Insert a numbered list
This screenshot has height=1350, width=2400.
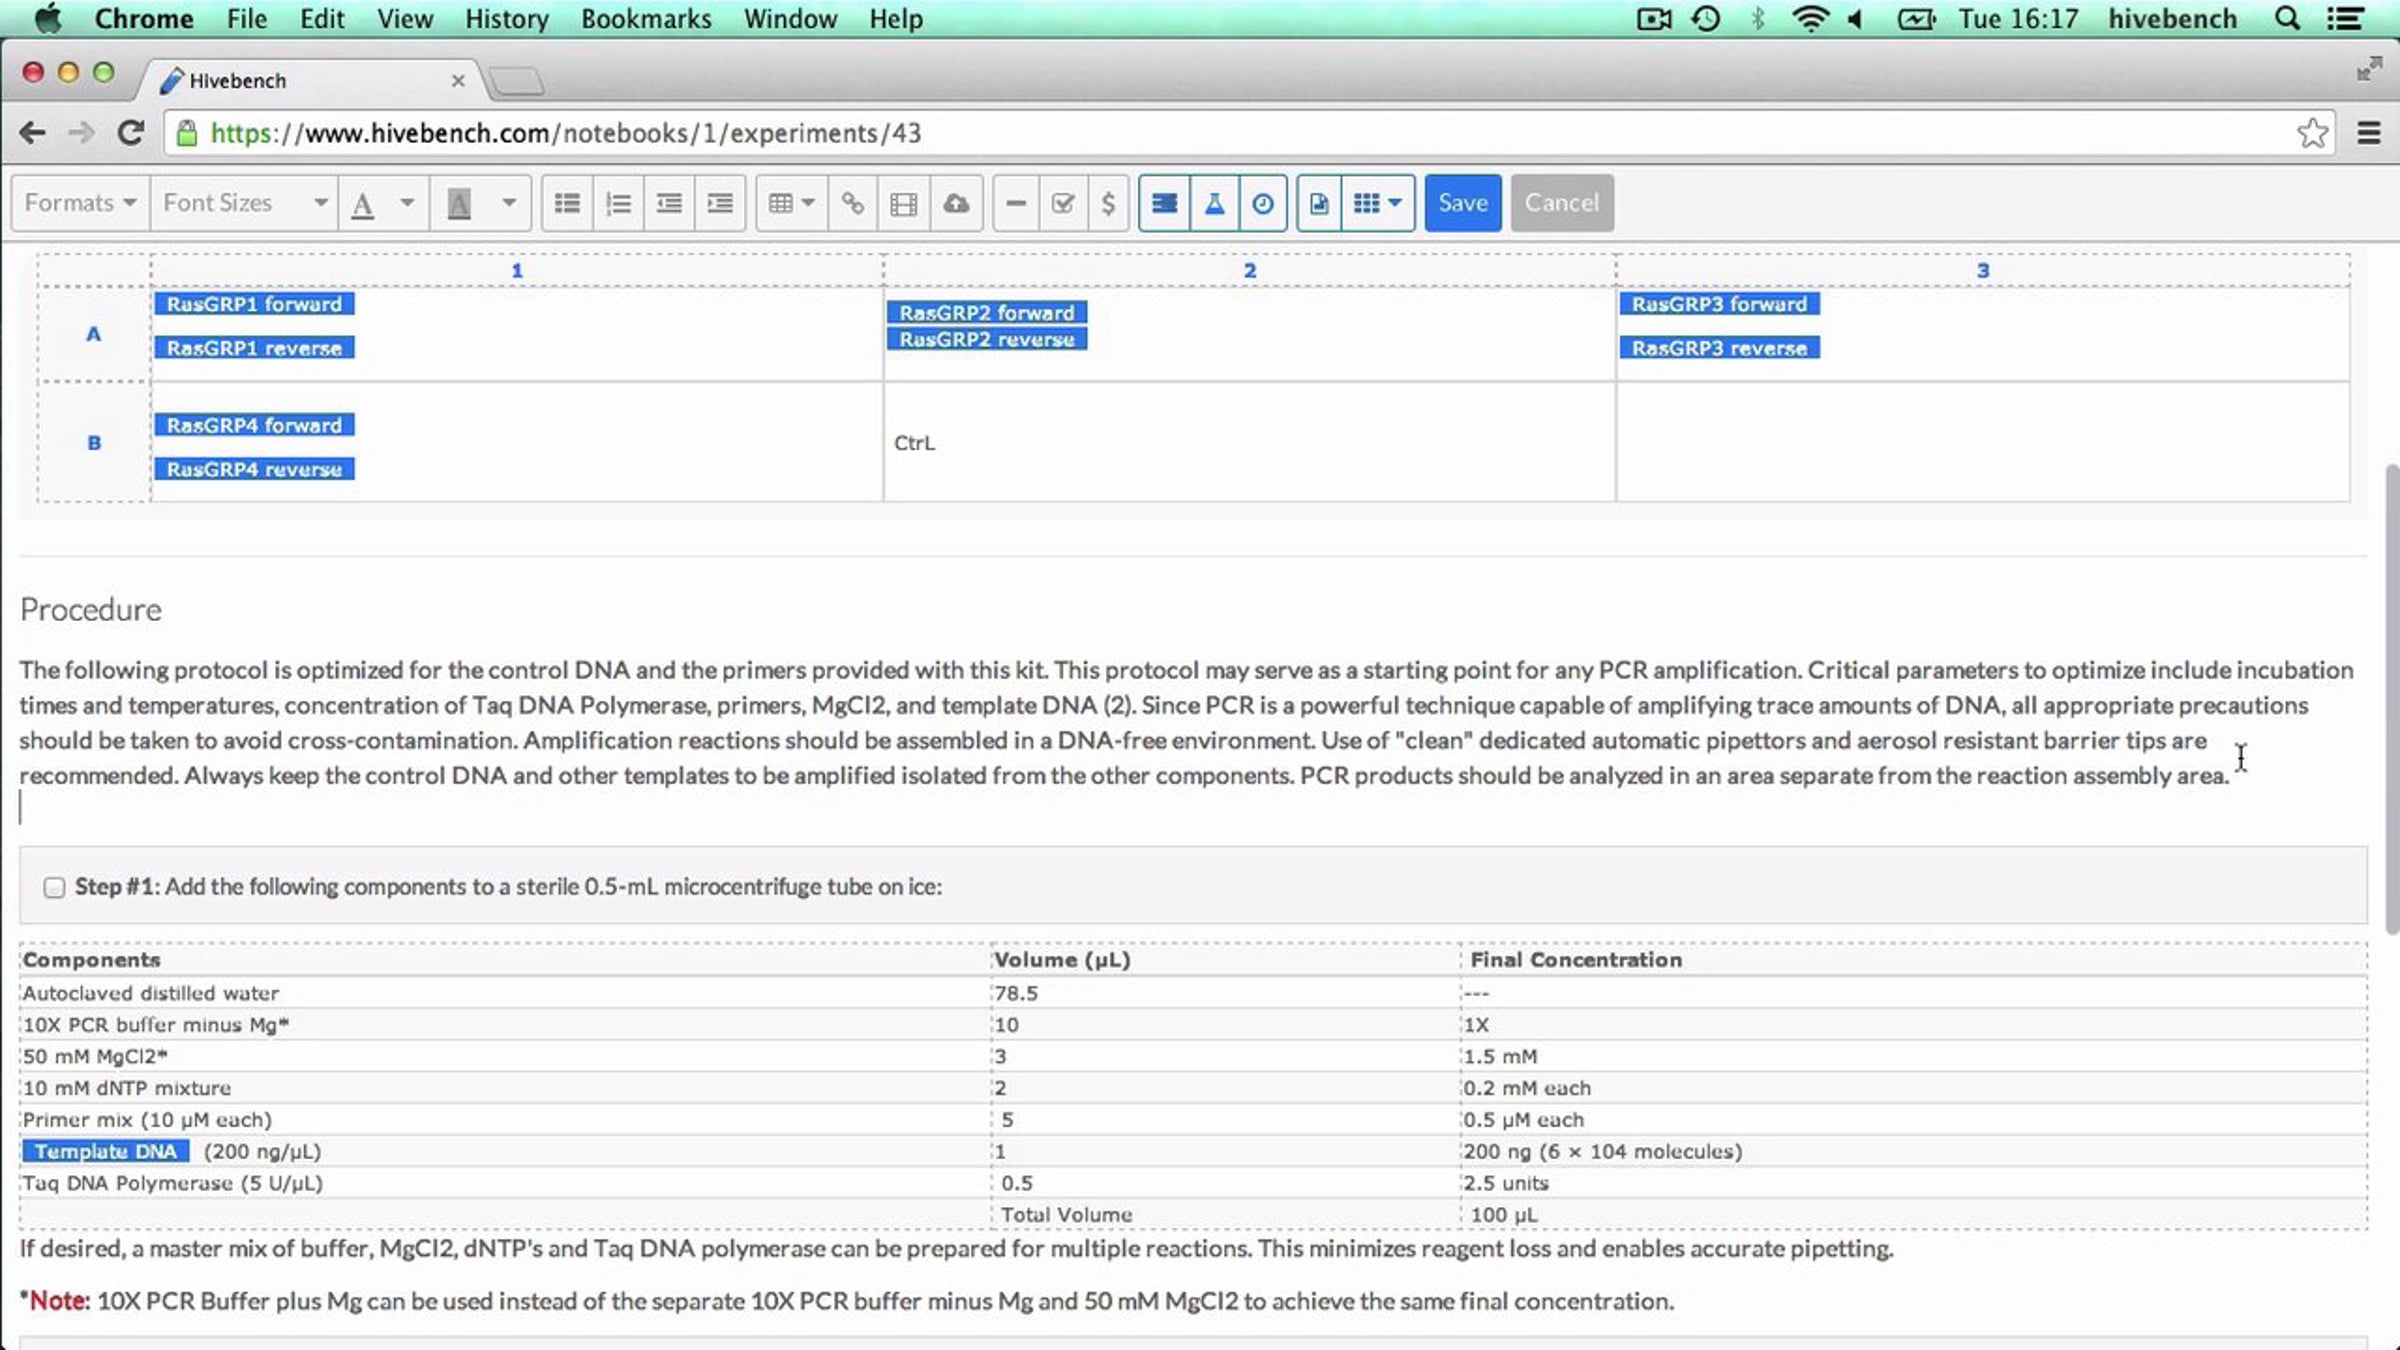click(618, 204)
